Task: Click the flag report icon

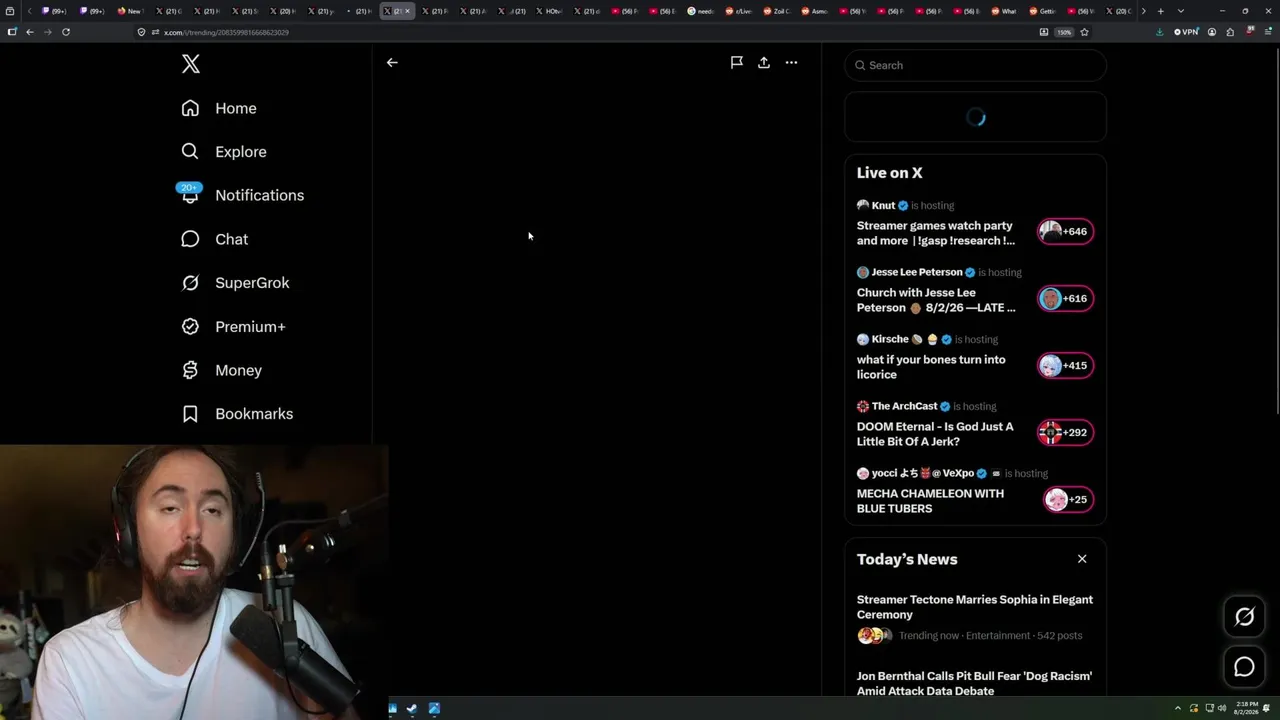Action: pos(736,62)
